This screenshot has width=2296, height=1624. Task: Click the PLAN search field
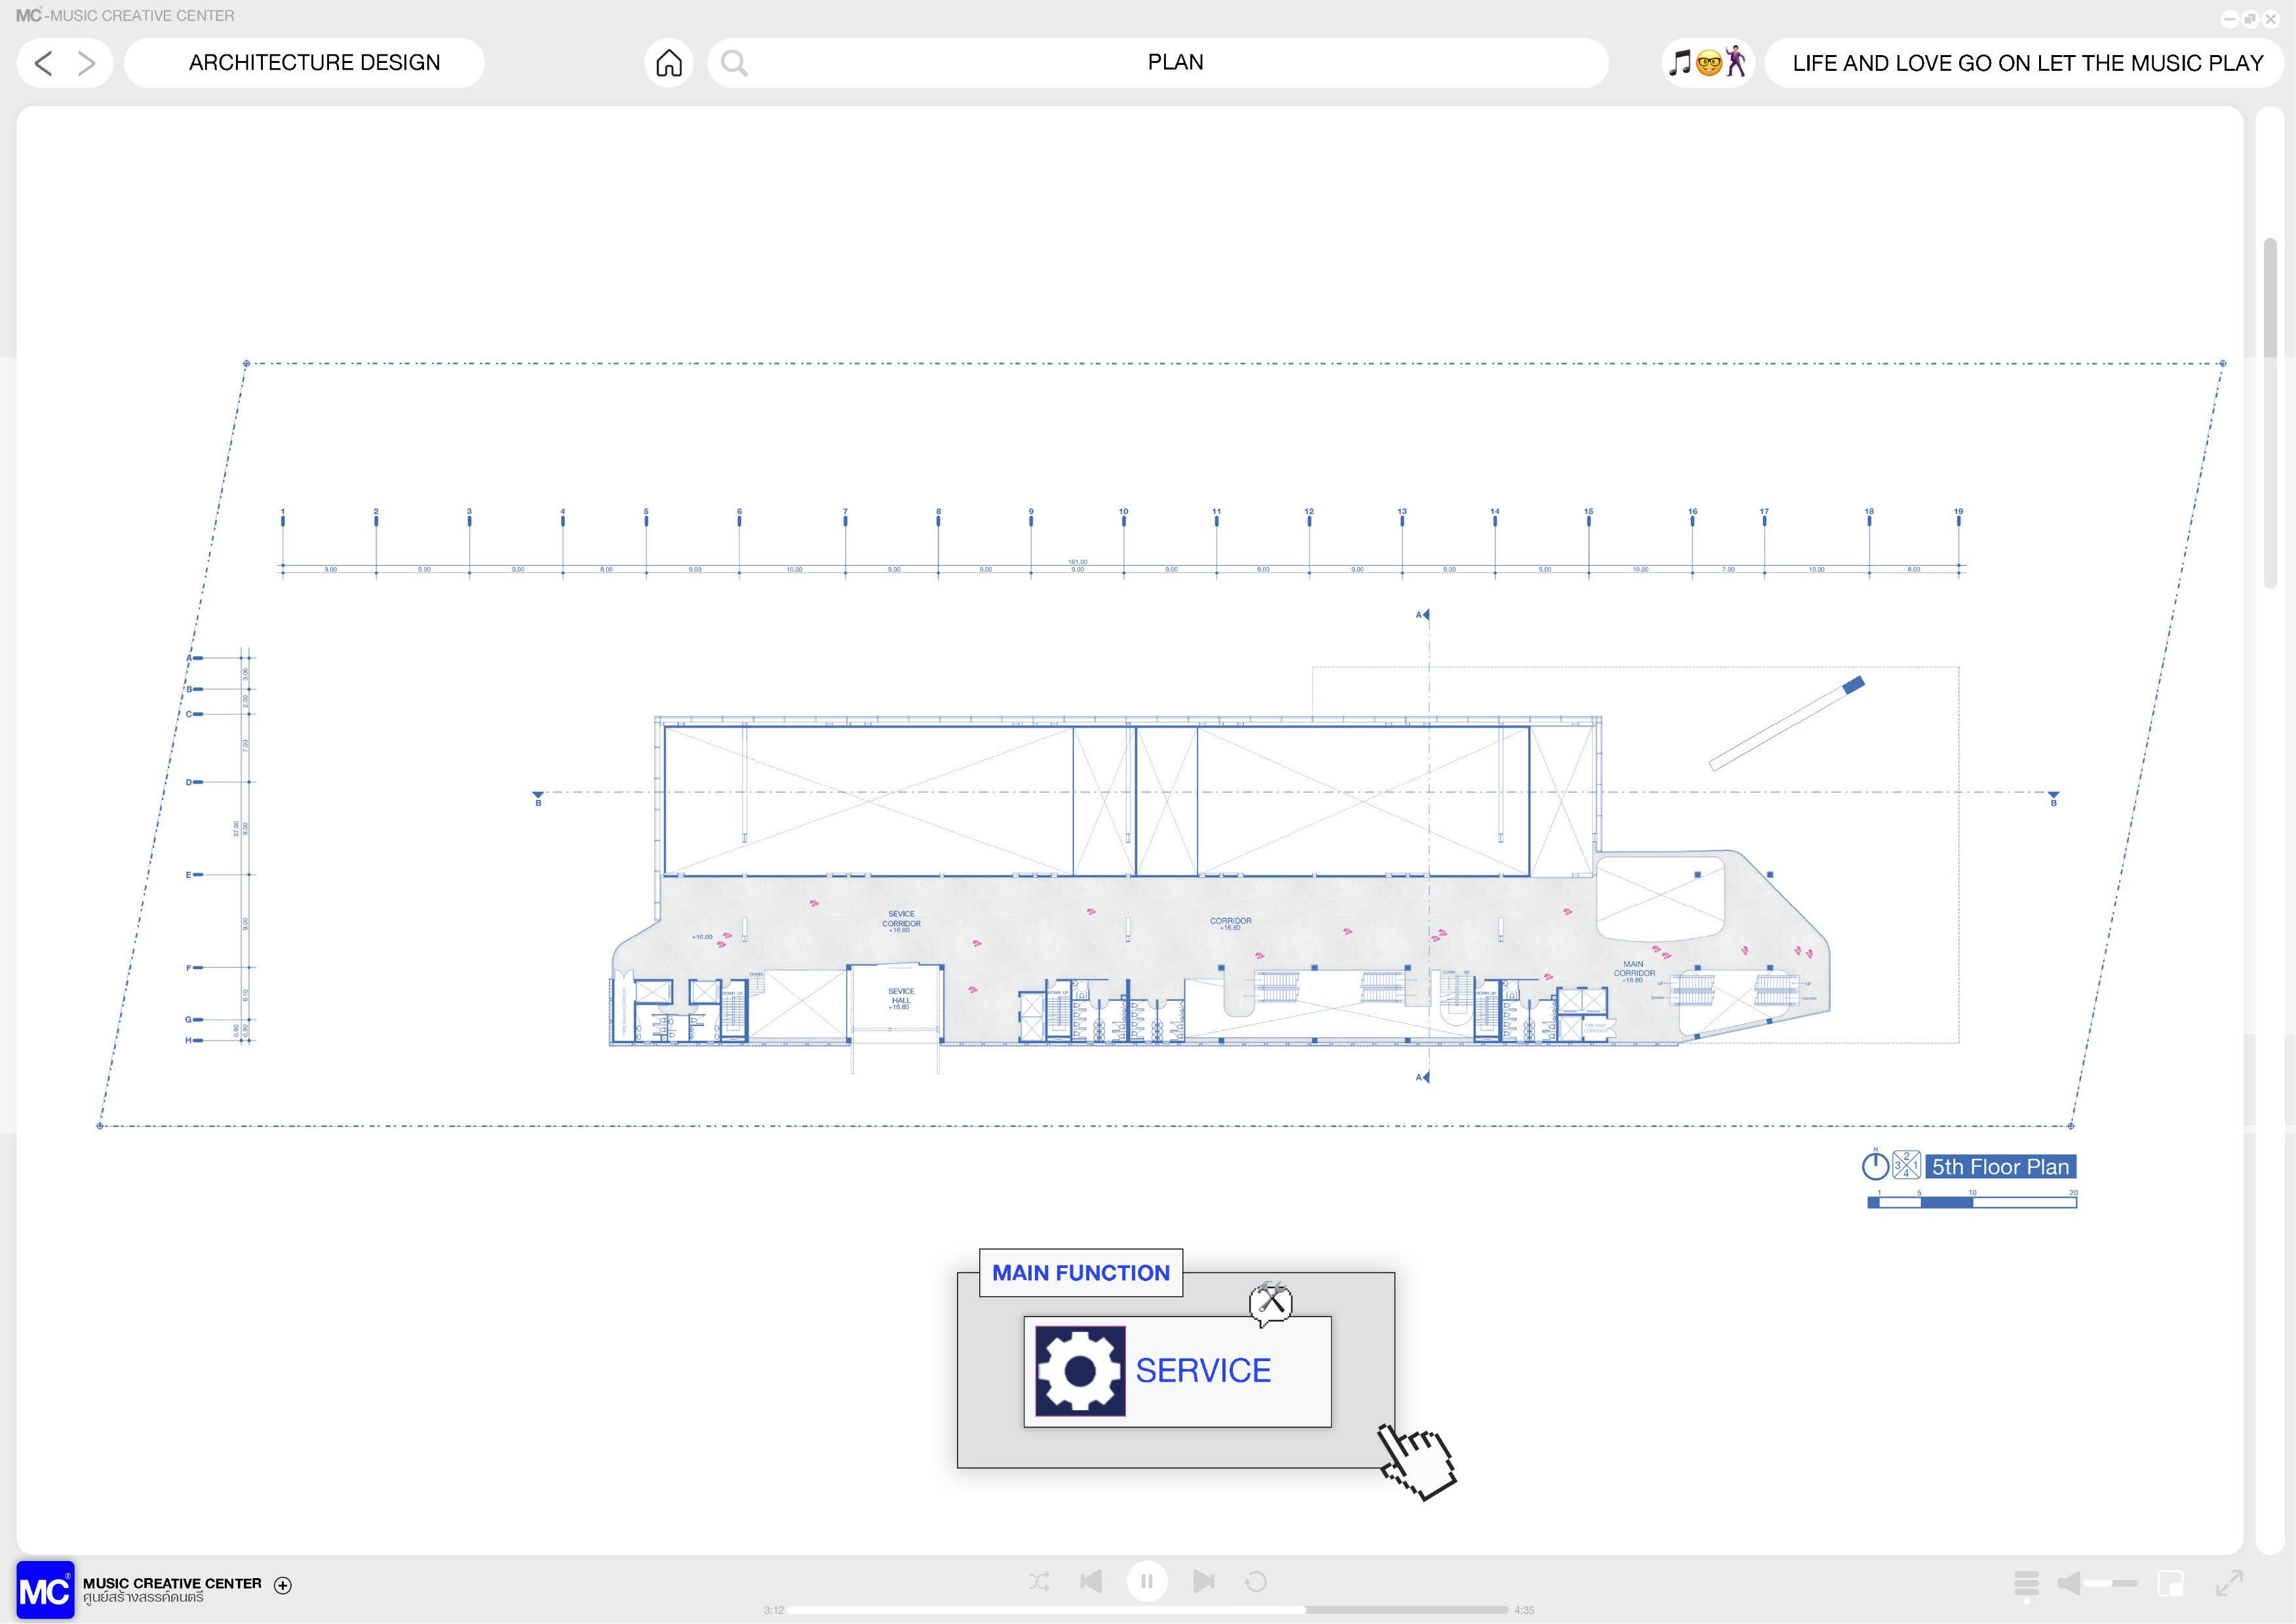(x=1175, y=63)
